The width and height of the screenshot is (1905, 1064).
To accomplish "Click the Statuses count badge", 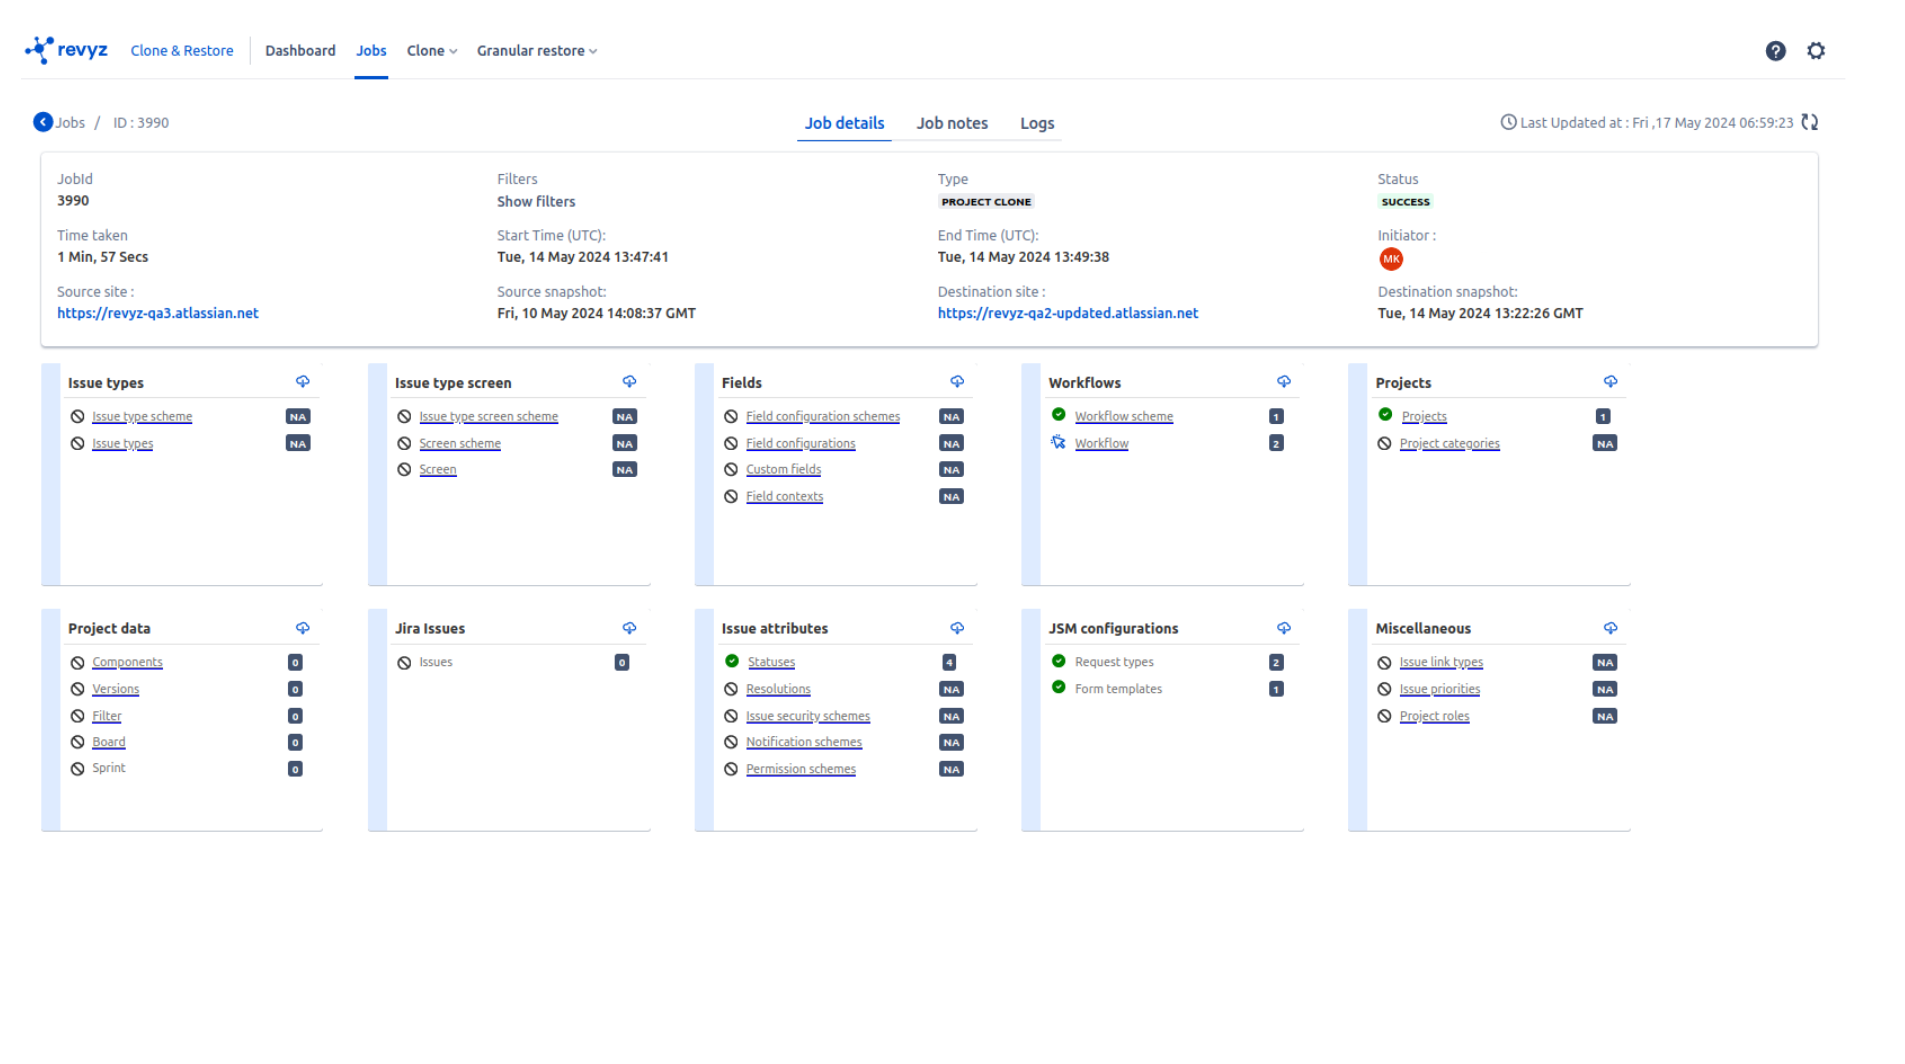I will coord(949,662).
